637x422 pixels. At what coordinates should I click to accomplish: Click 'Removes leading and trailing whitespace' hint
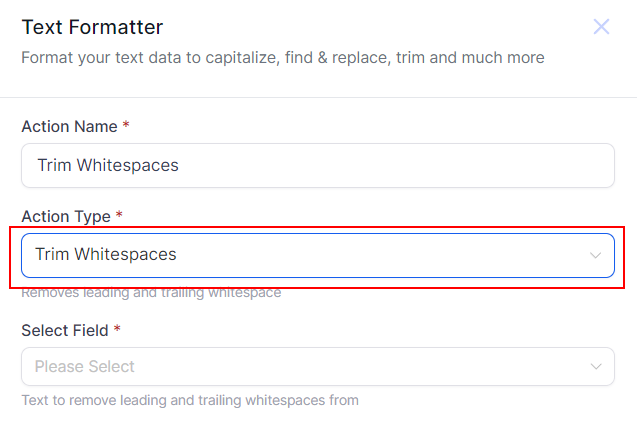151,294
